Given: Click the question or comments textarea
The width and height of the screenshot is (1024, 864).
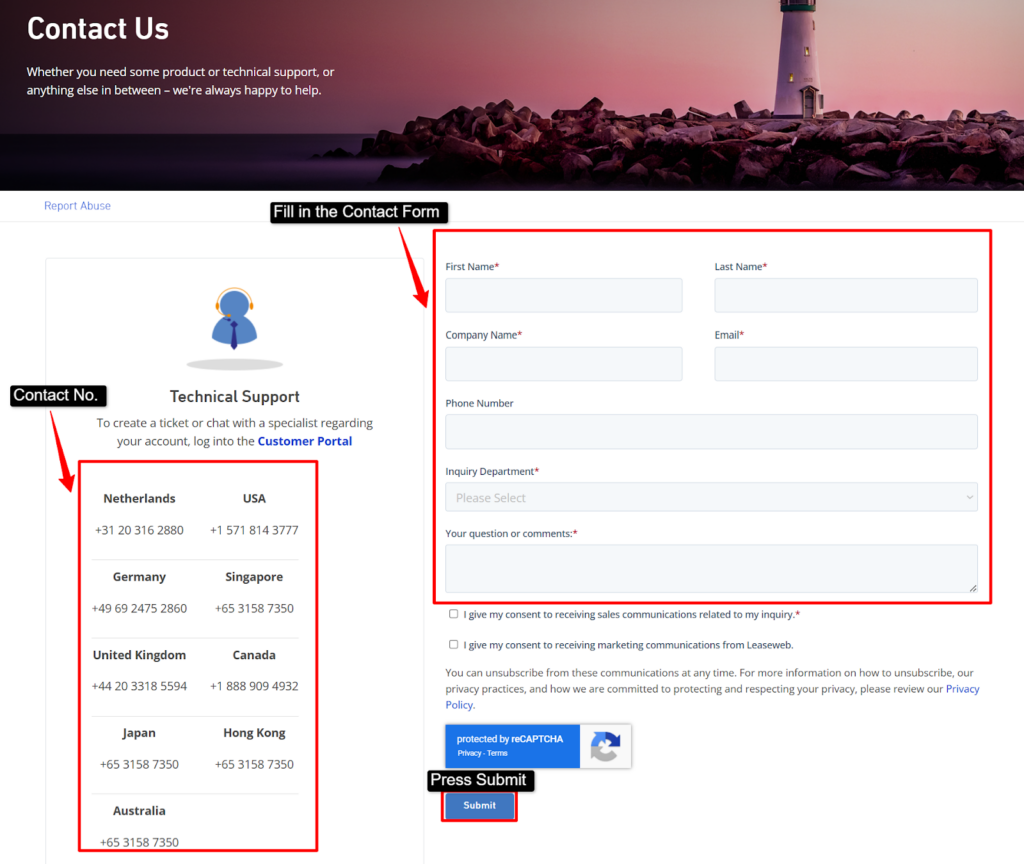Looking at the screenshot, I should point(711,568).
